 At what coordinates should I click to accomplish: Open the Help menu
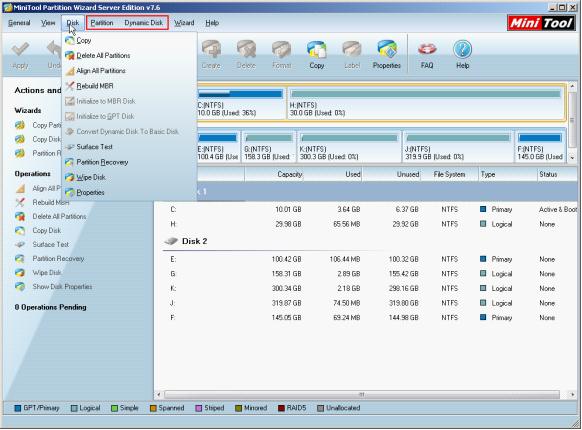(212, 23)
